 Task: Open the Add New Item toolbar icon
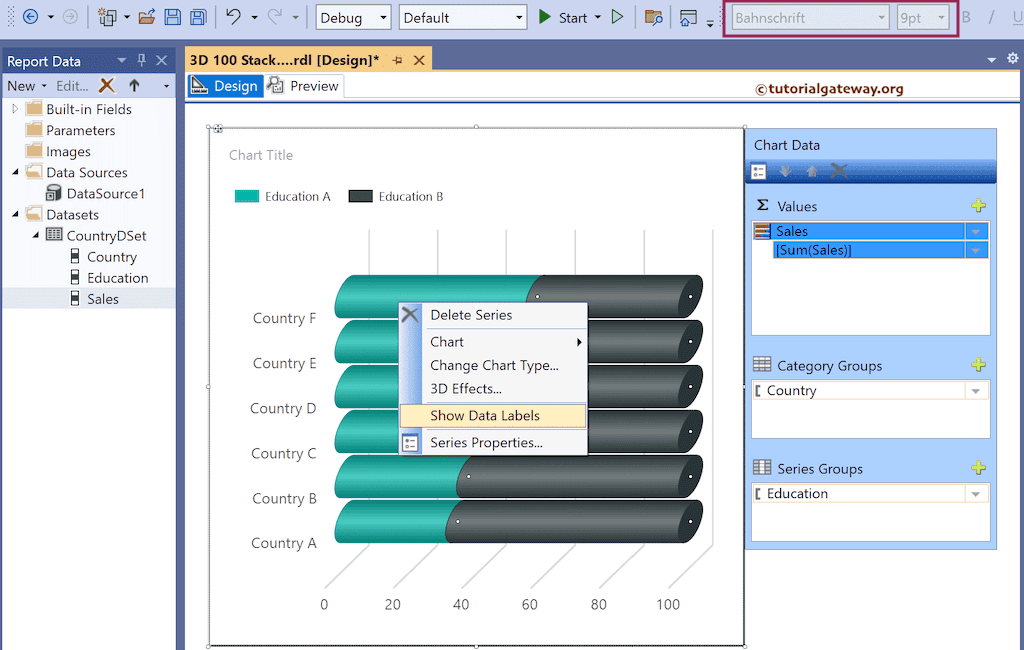[x=110, y=17]
